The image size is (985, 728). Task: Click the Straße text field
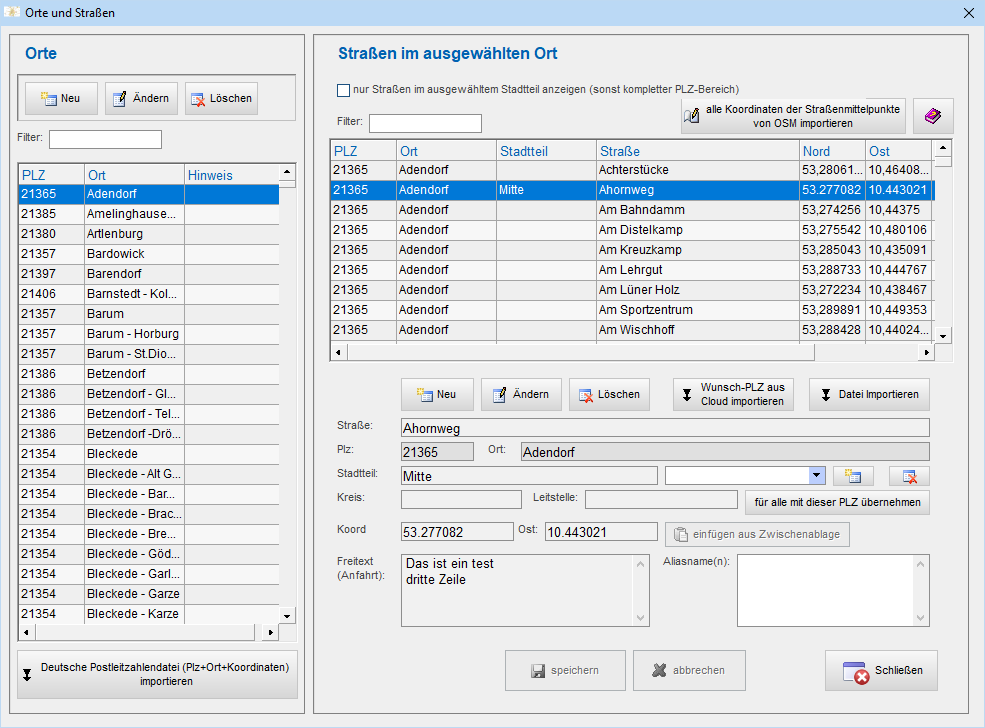pos(664,428)
